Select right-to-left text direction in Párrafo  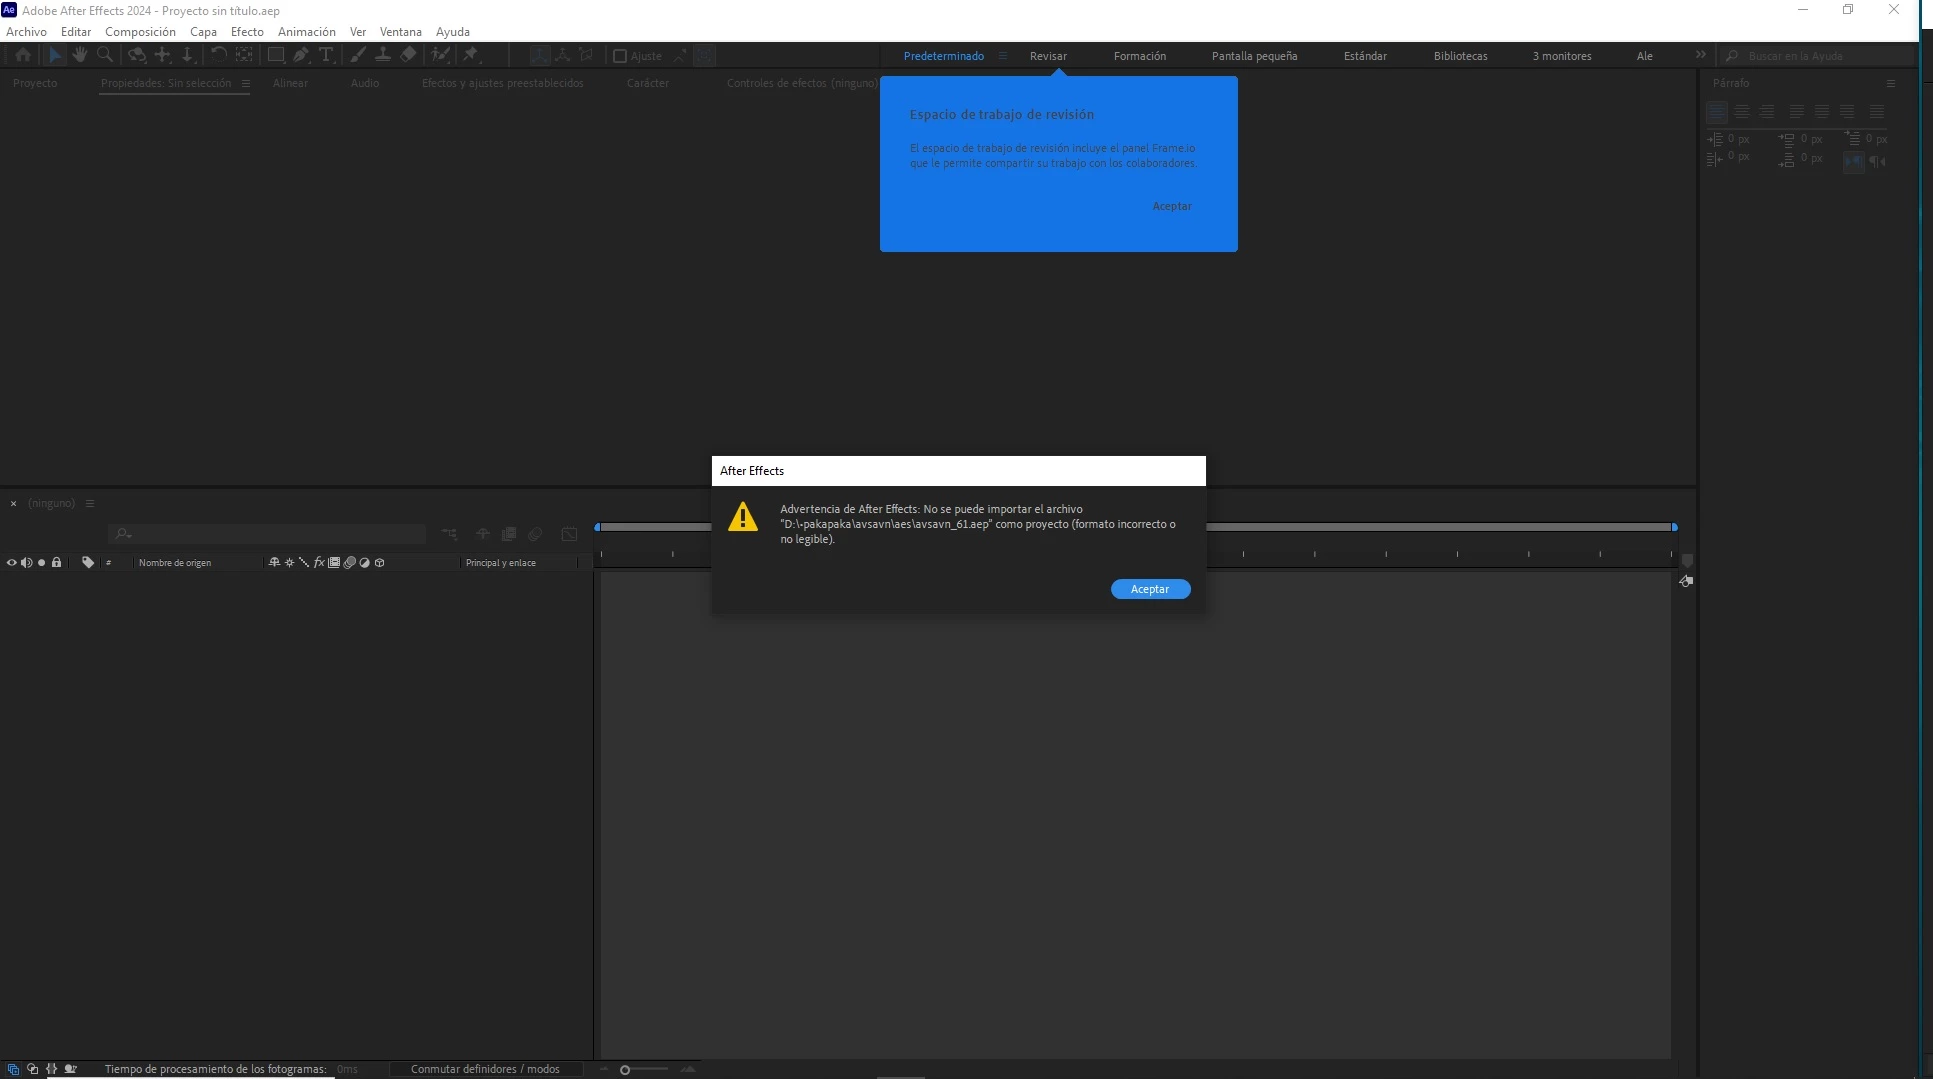pyautogui.click(x=1877, y=161)
